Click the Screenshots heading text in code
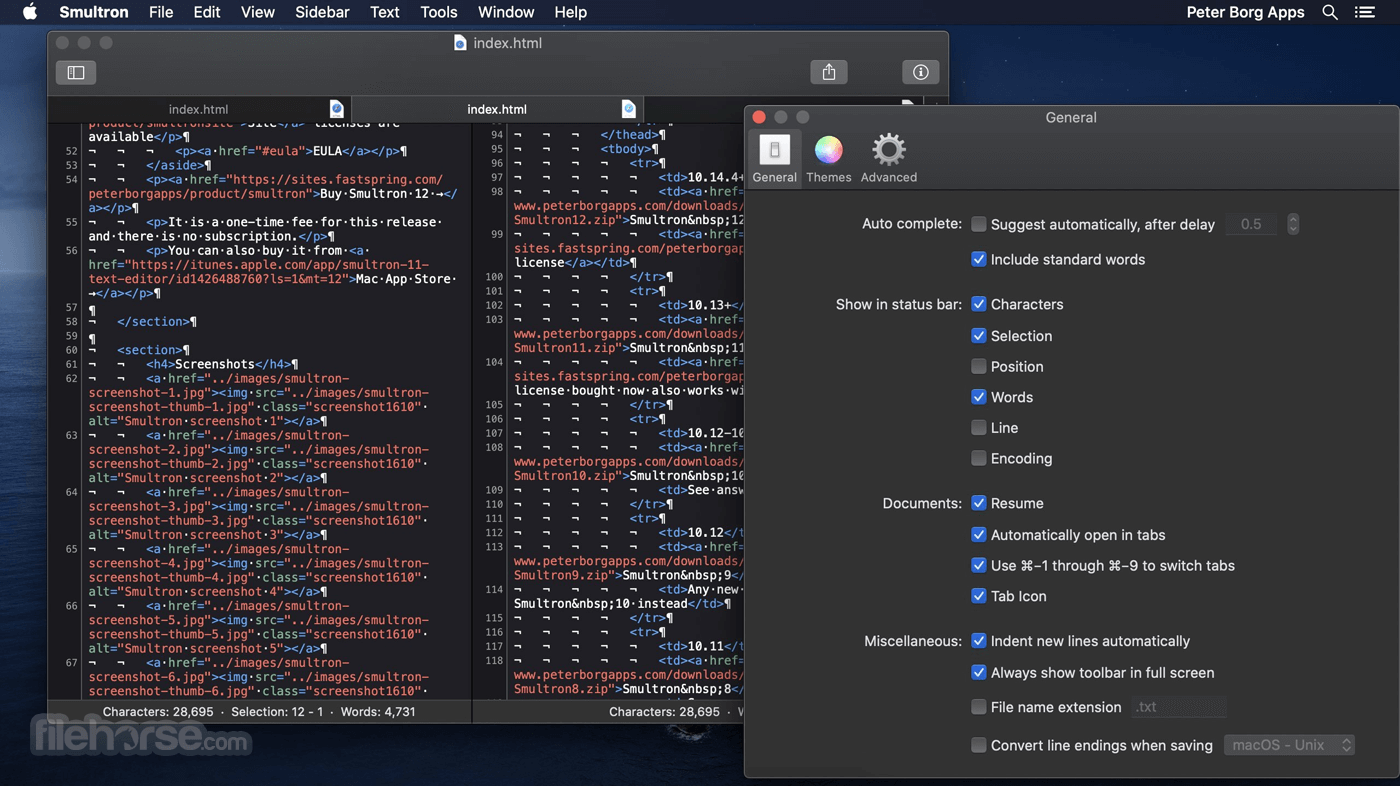 point(215,364)
